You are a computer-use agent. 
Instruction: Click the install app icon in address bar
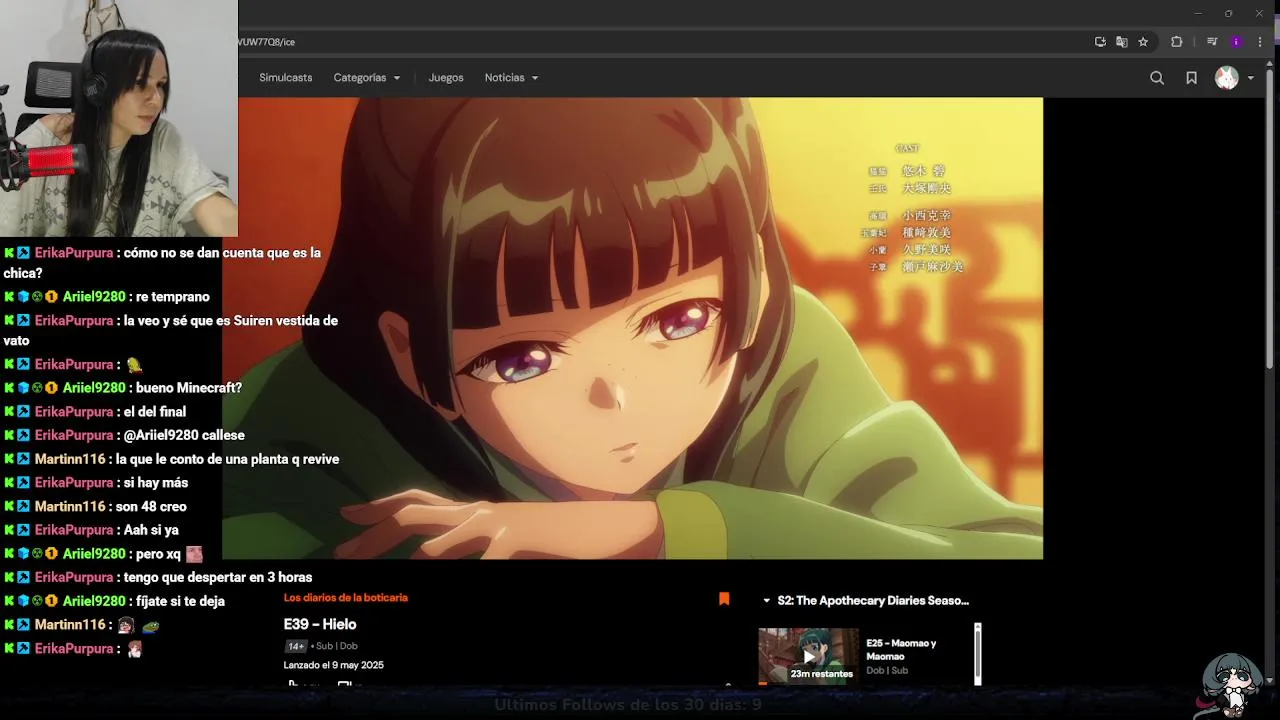[1100, 42]
